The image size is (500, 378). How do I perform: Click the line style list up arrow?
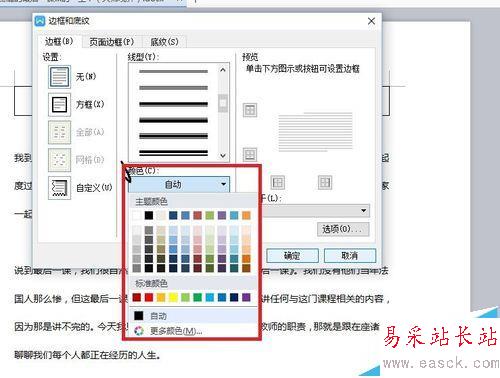[223, 70]
